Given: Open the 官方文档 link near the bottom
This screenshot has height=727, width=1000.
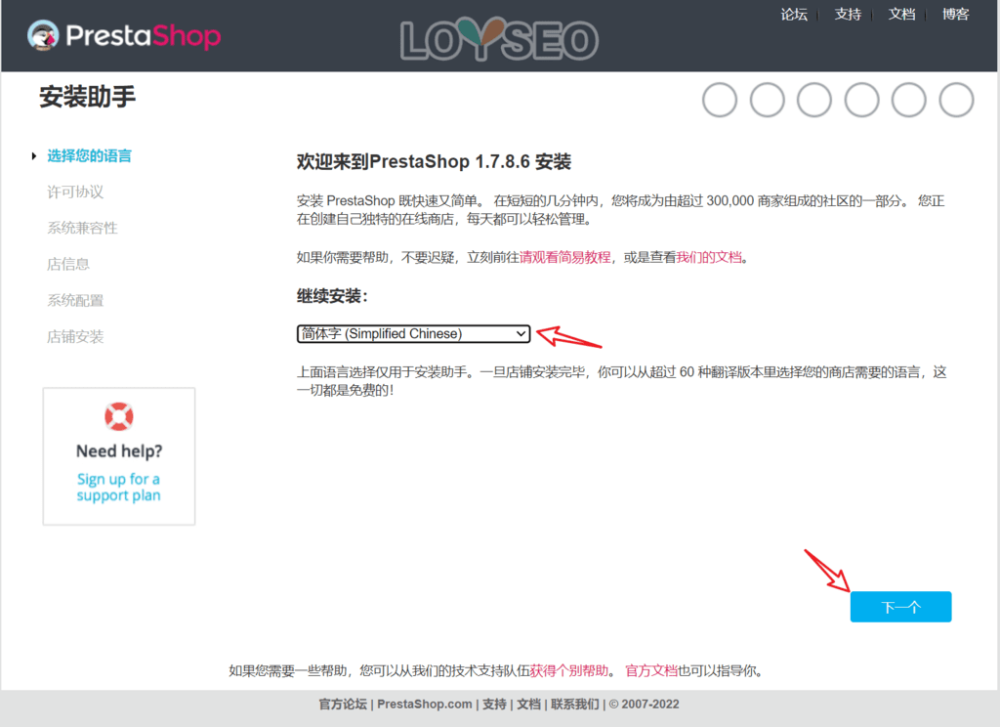Looking at the screenshot, I should click(651, 670).
